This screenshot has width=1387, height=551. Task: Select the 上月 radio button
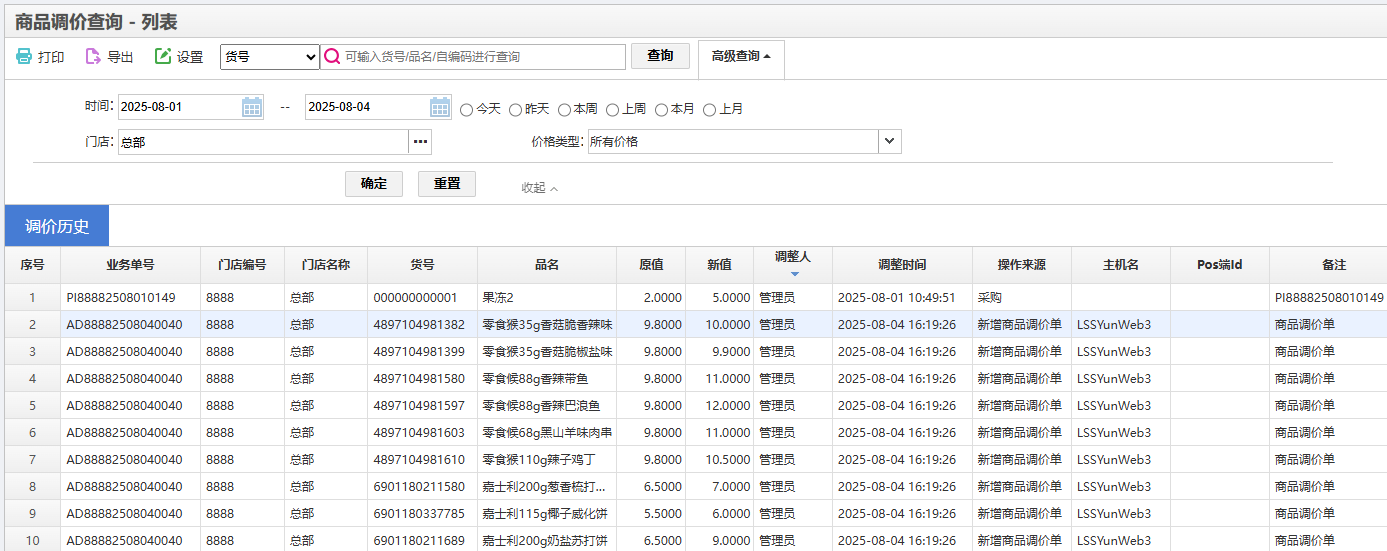(710, 110)
